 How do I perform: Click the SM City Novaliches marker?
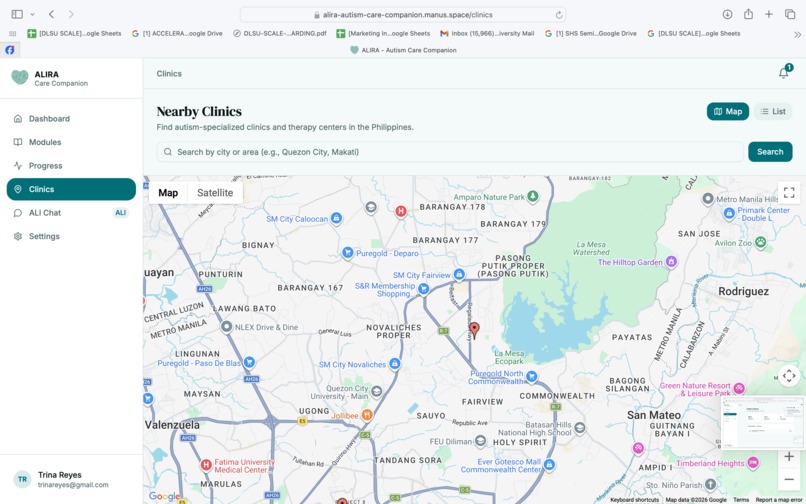(395, 364)
